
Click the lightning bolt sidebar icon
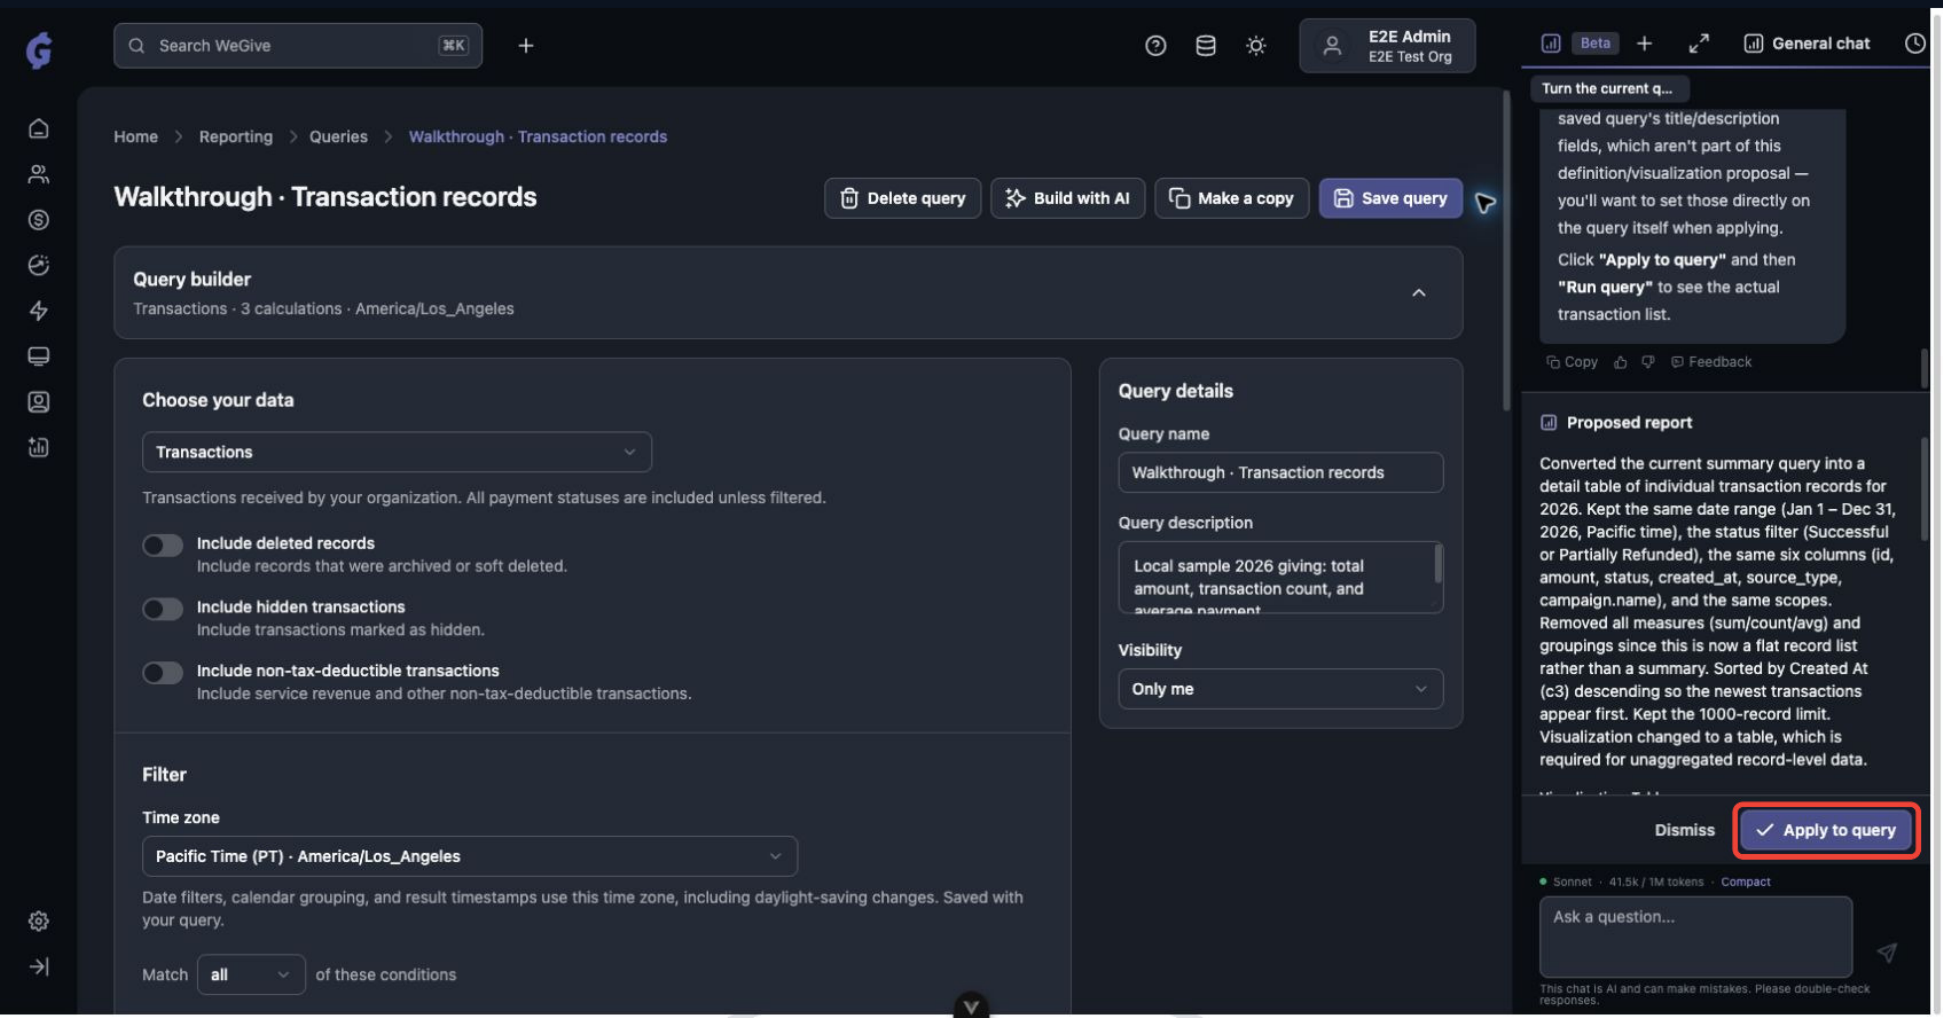click(x=38, y=311)
